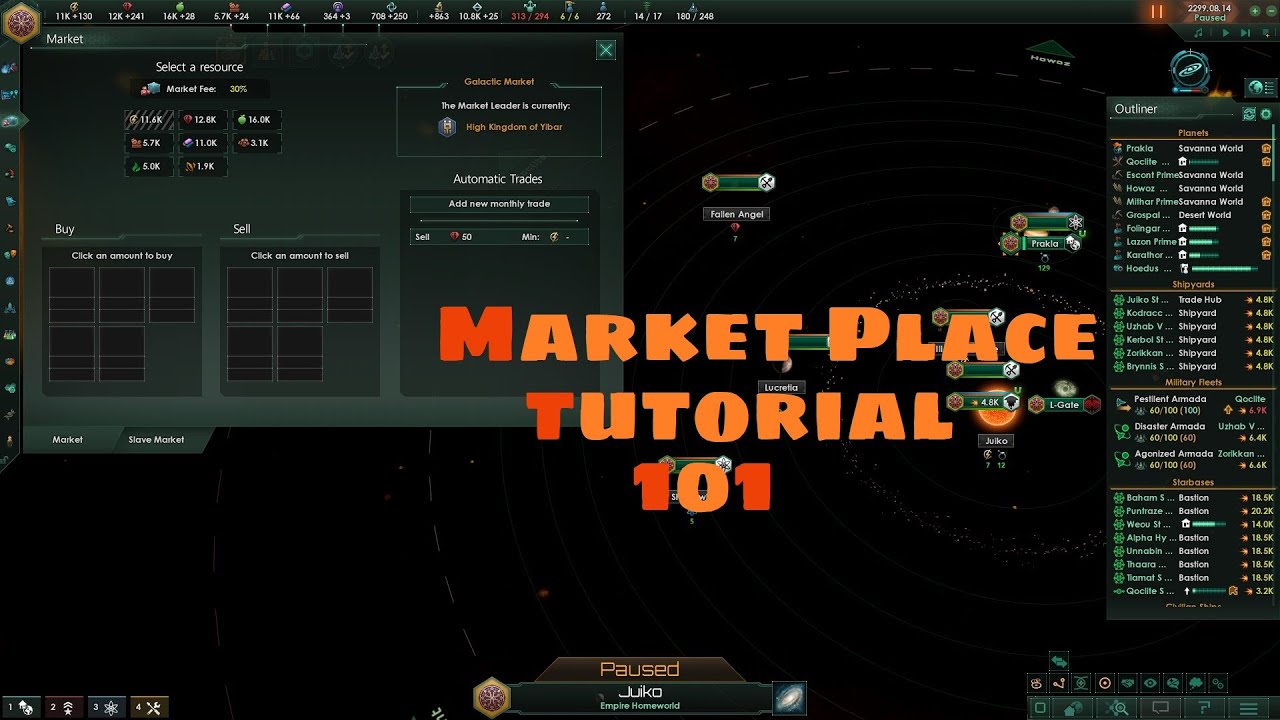Open High Kingdom of Yibar market leader
This screenshot has width=1280, height=720.
(501, 127)
